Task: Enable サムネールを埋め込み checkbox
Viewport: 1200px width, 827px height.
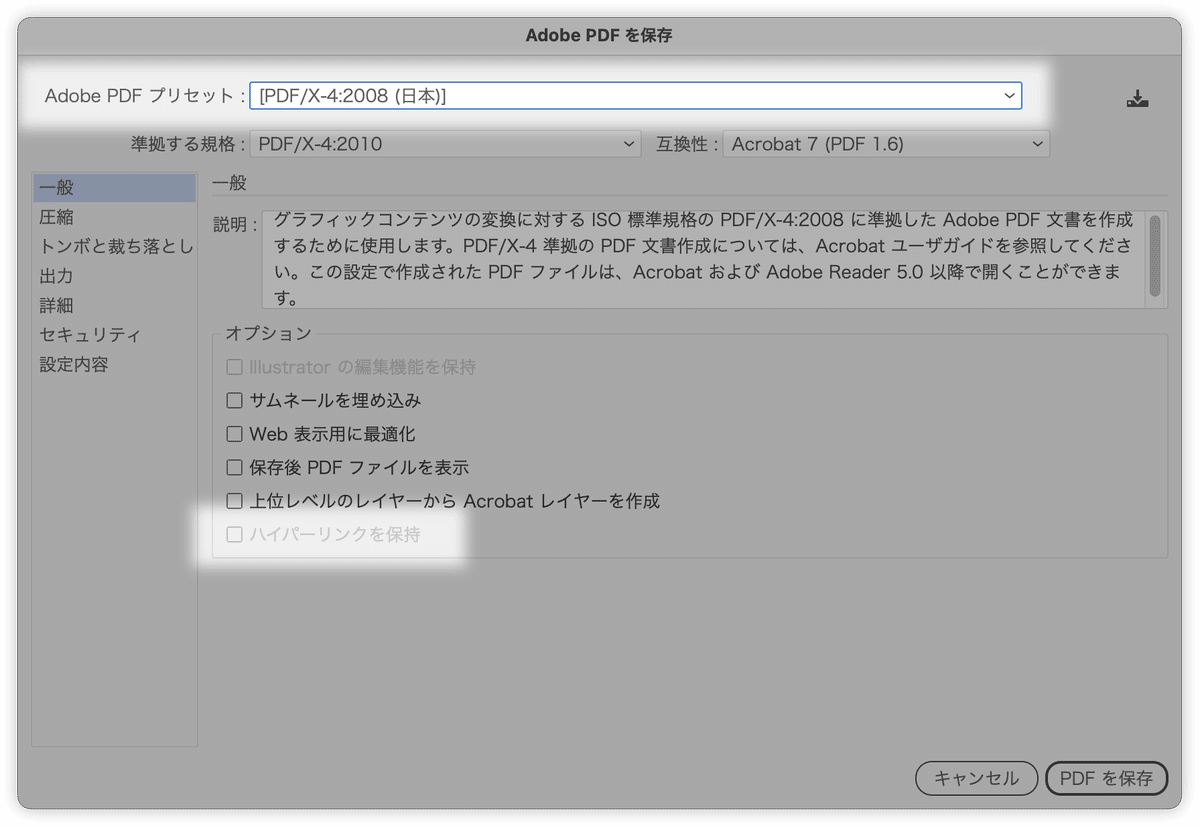Action: point(234,401)
